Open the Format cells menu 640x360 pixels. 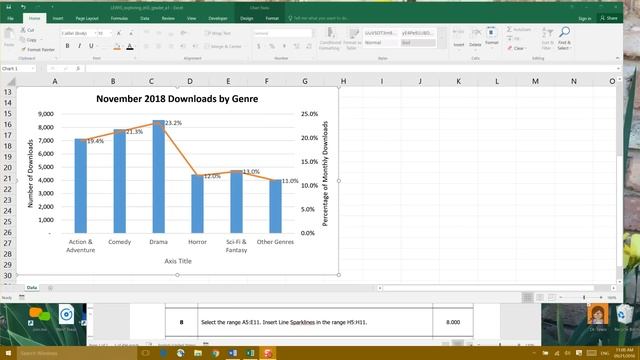tap(492, 37)
